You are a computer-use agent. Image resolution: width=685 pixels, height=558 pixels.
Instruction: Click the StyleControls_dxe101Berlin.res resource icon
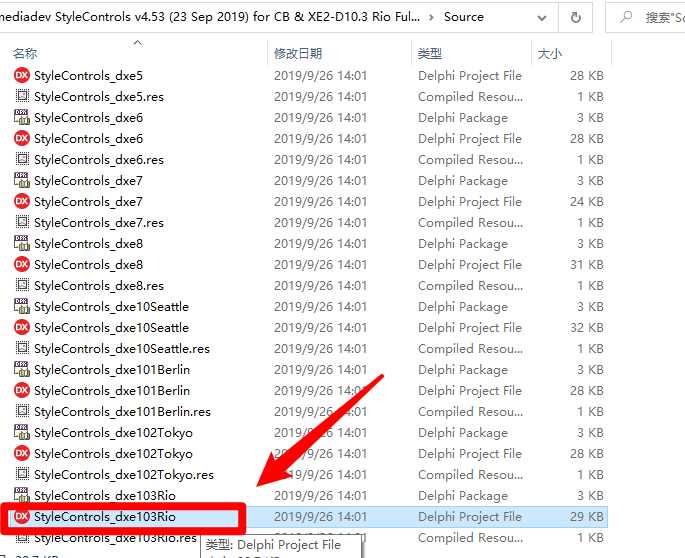click(x=22, y=411)
